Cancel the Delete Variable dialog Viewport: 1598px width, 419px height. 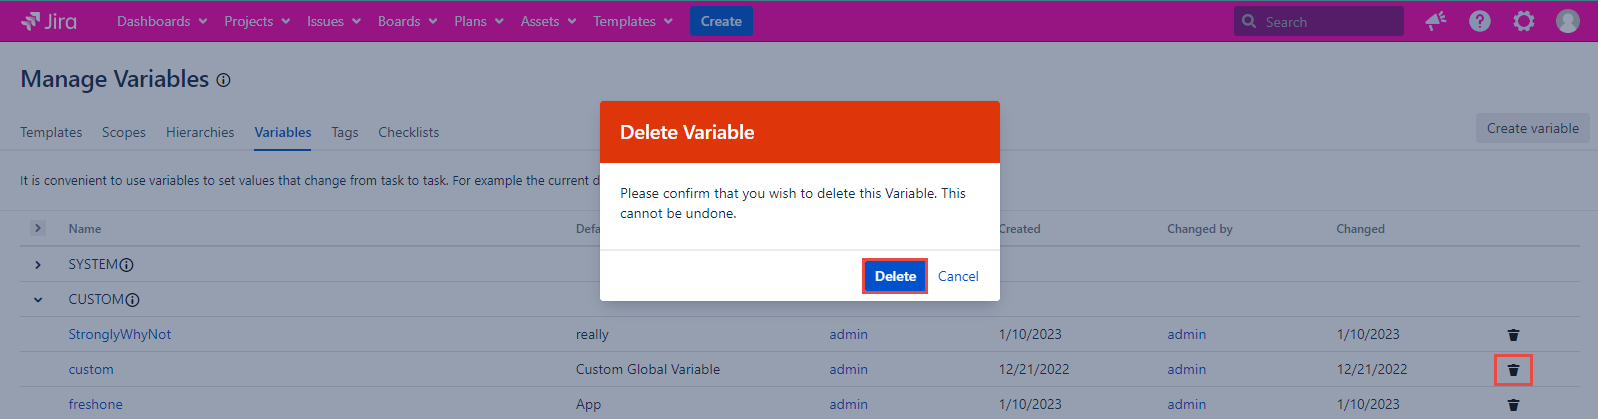point(958,276)
